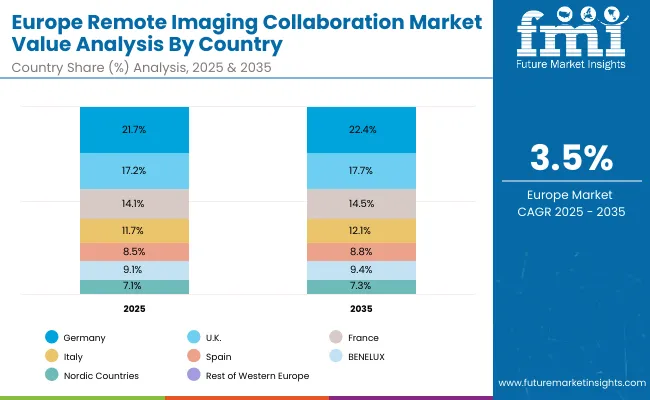Select the Rest of Western Europe label
This screenshot has width=650, height=400.
[257, 376]
